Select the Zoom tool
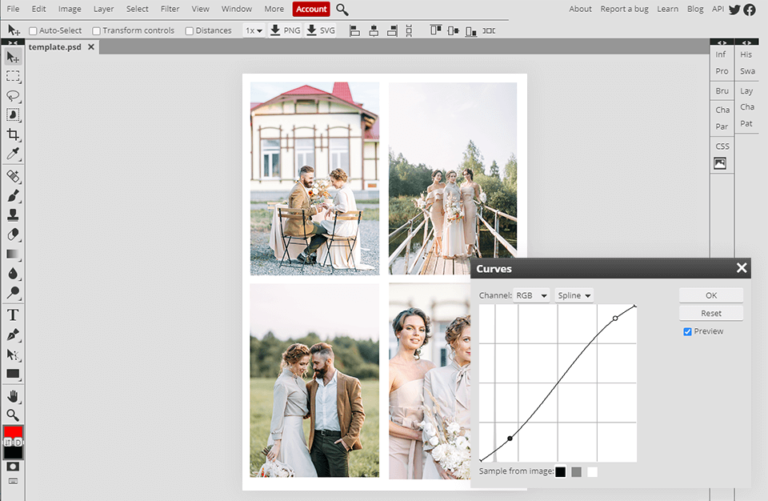Screen dimensions: 768x501 click(13, 414)
